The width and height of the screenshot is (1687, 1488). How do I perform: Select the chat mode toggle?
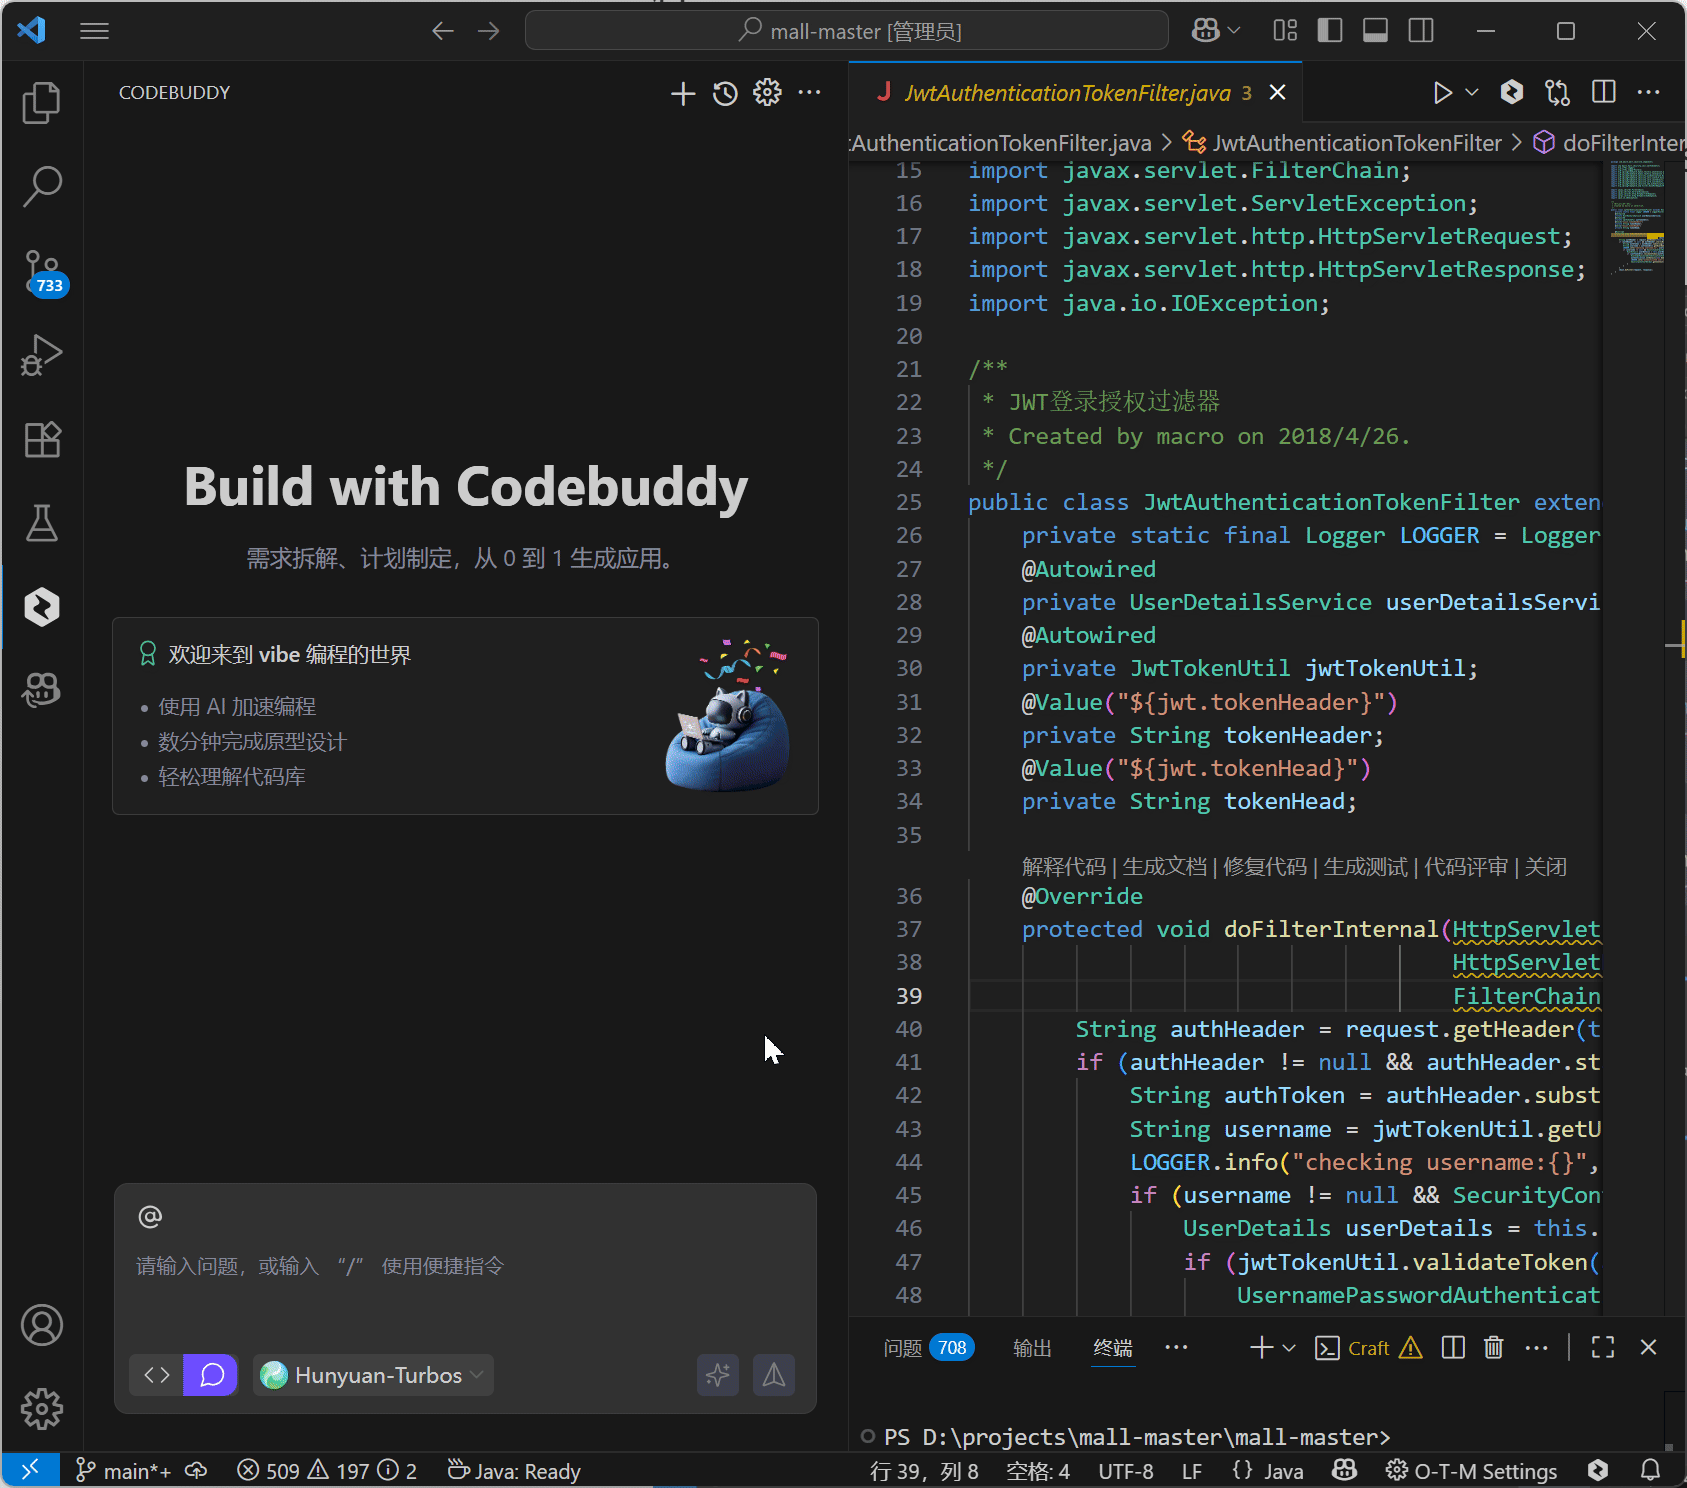point(211,1375)
